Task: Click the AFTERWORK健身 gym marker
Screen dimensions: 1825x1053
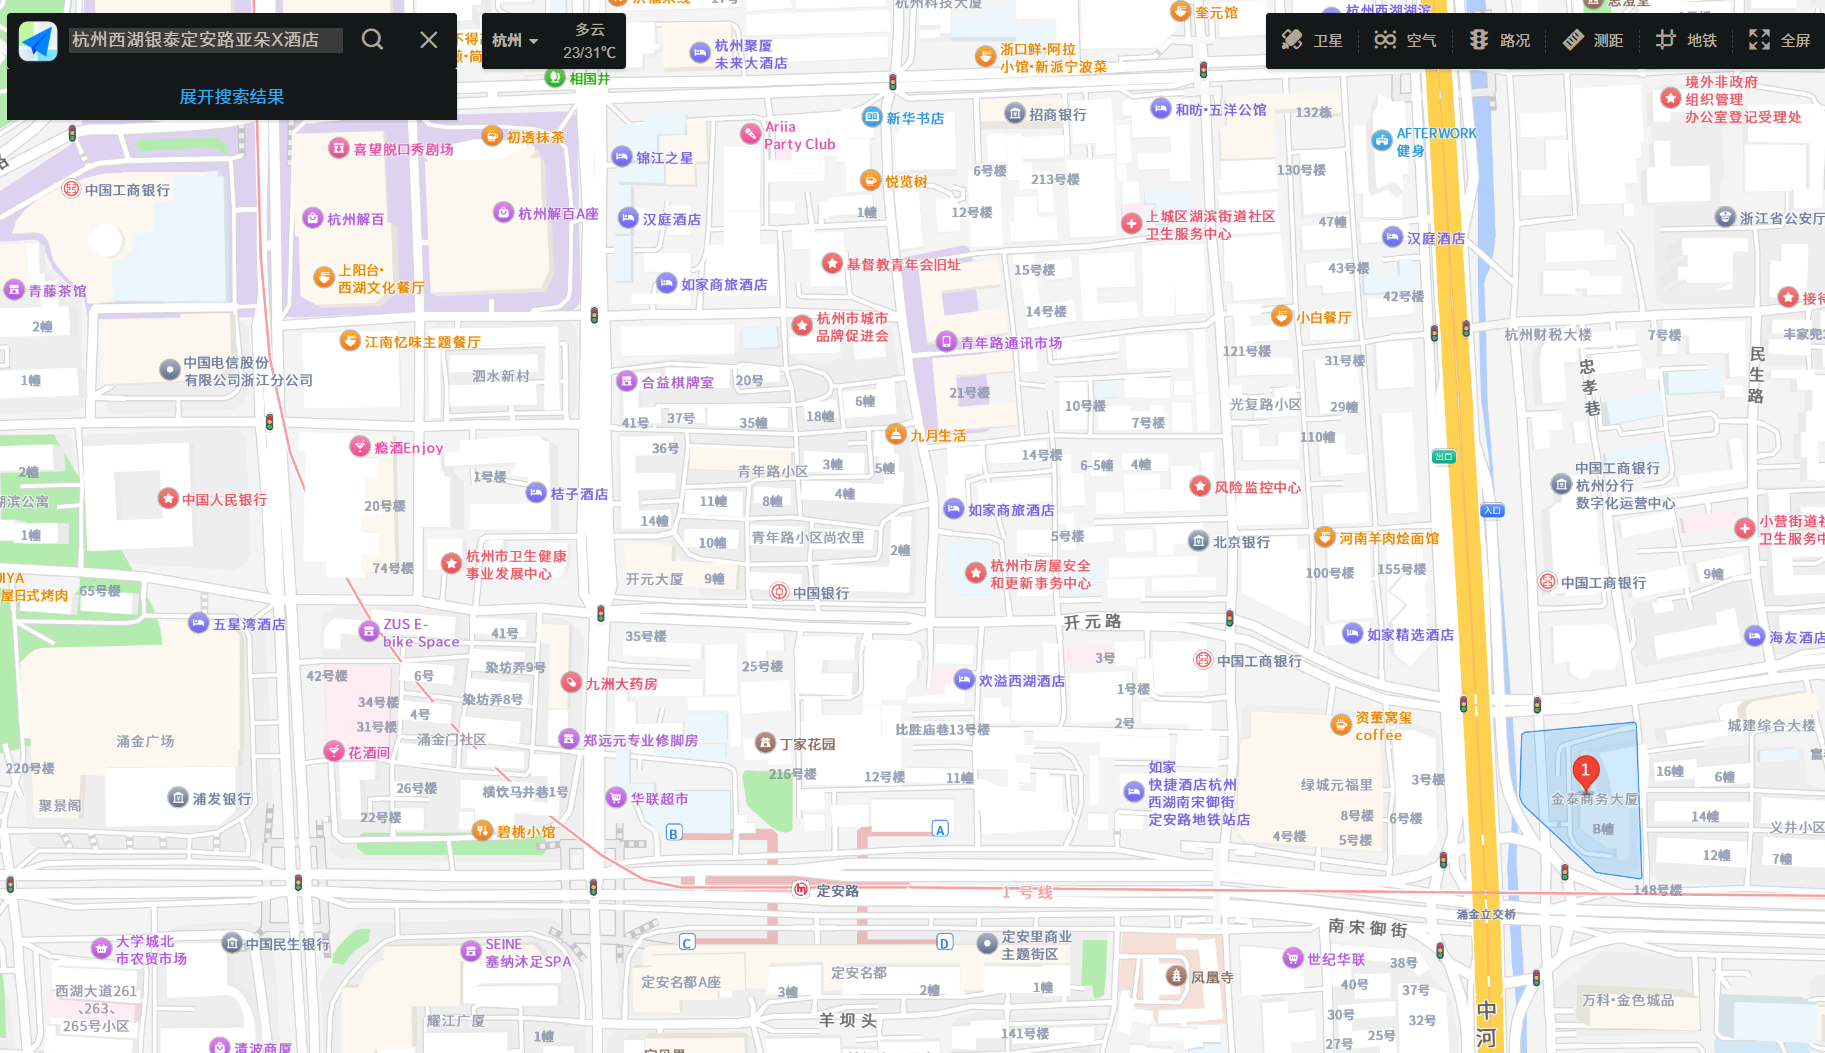Action: [1382, 141]
